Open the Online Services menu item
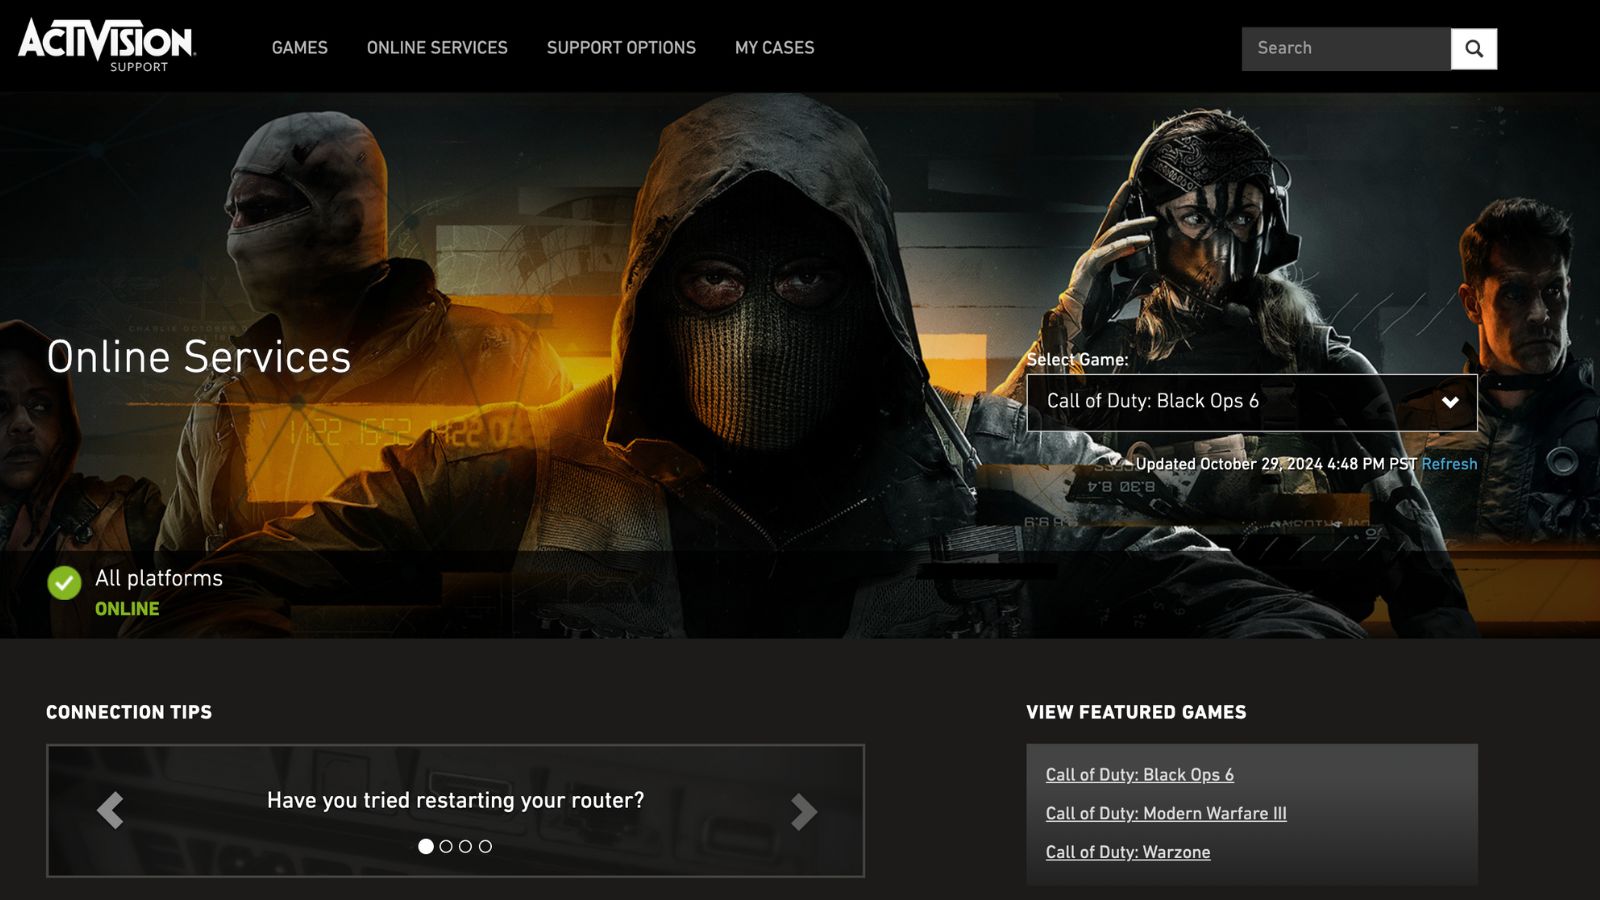The width and height of the screenshot is (1600, 900). [437, 48]
